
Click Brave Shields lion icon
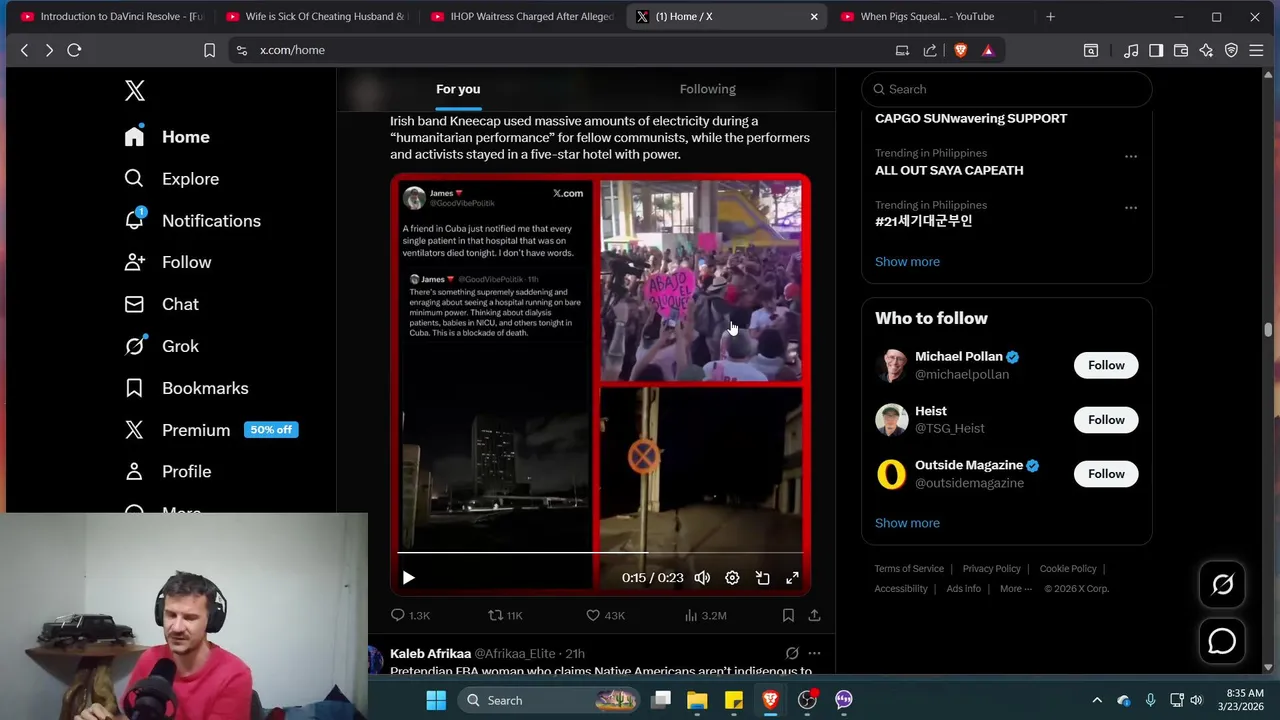(x=961, y=50)
